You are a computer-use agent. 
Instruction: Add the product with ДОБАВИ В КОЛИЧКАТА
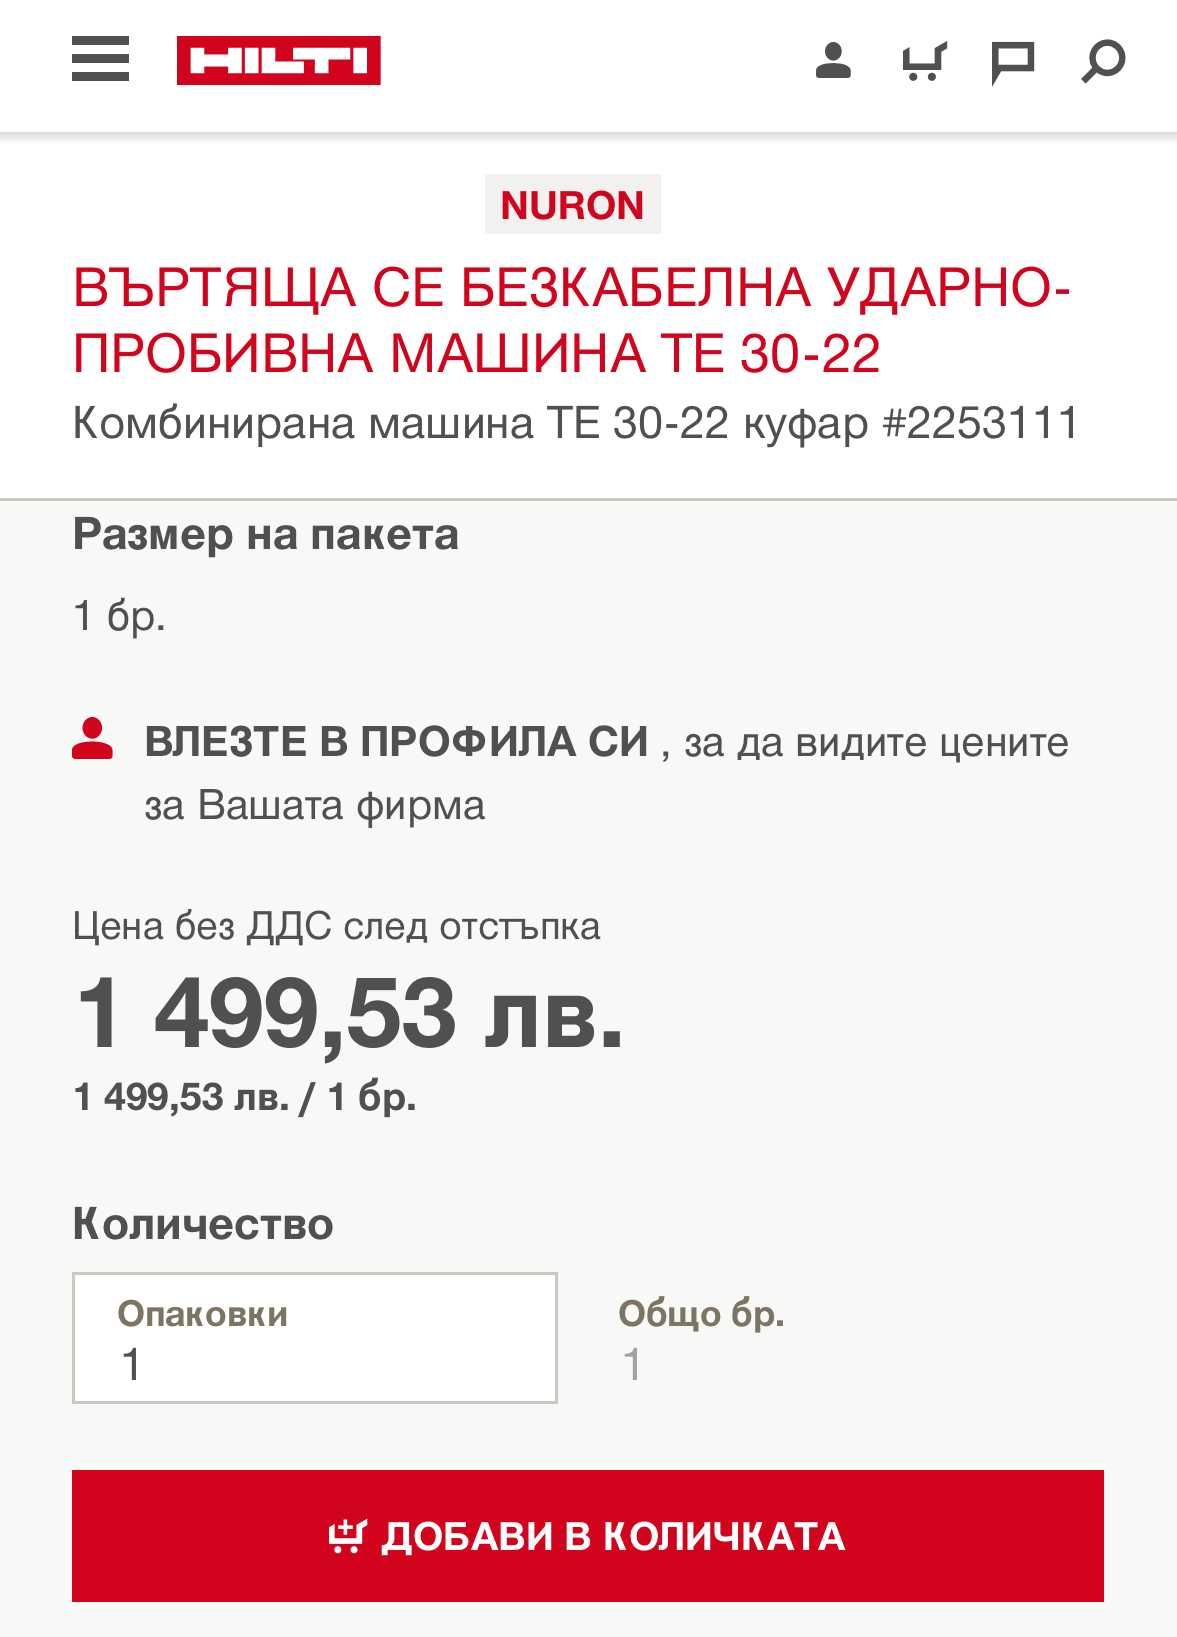[x=588, y=1536]
